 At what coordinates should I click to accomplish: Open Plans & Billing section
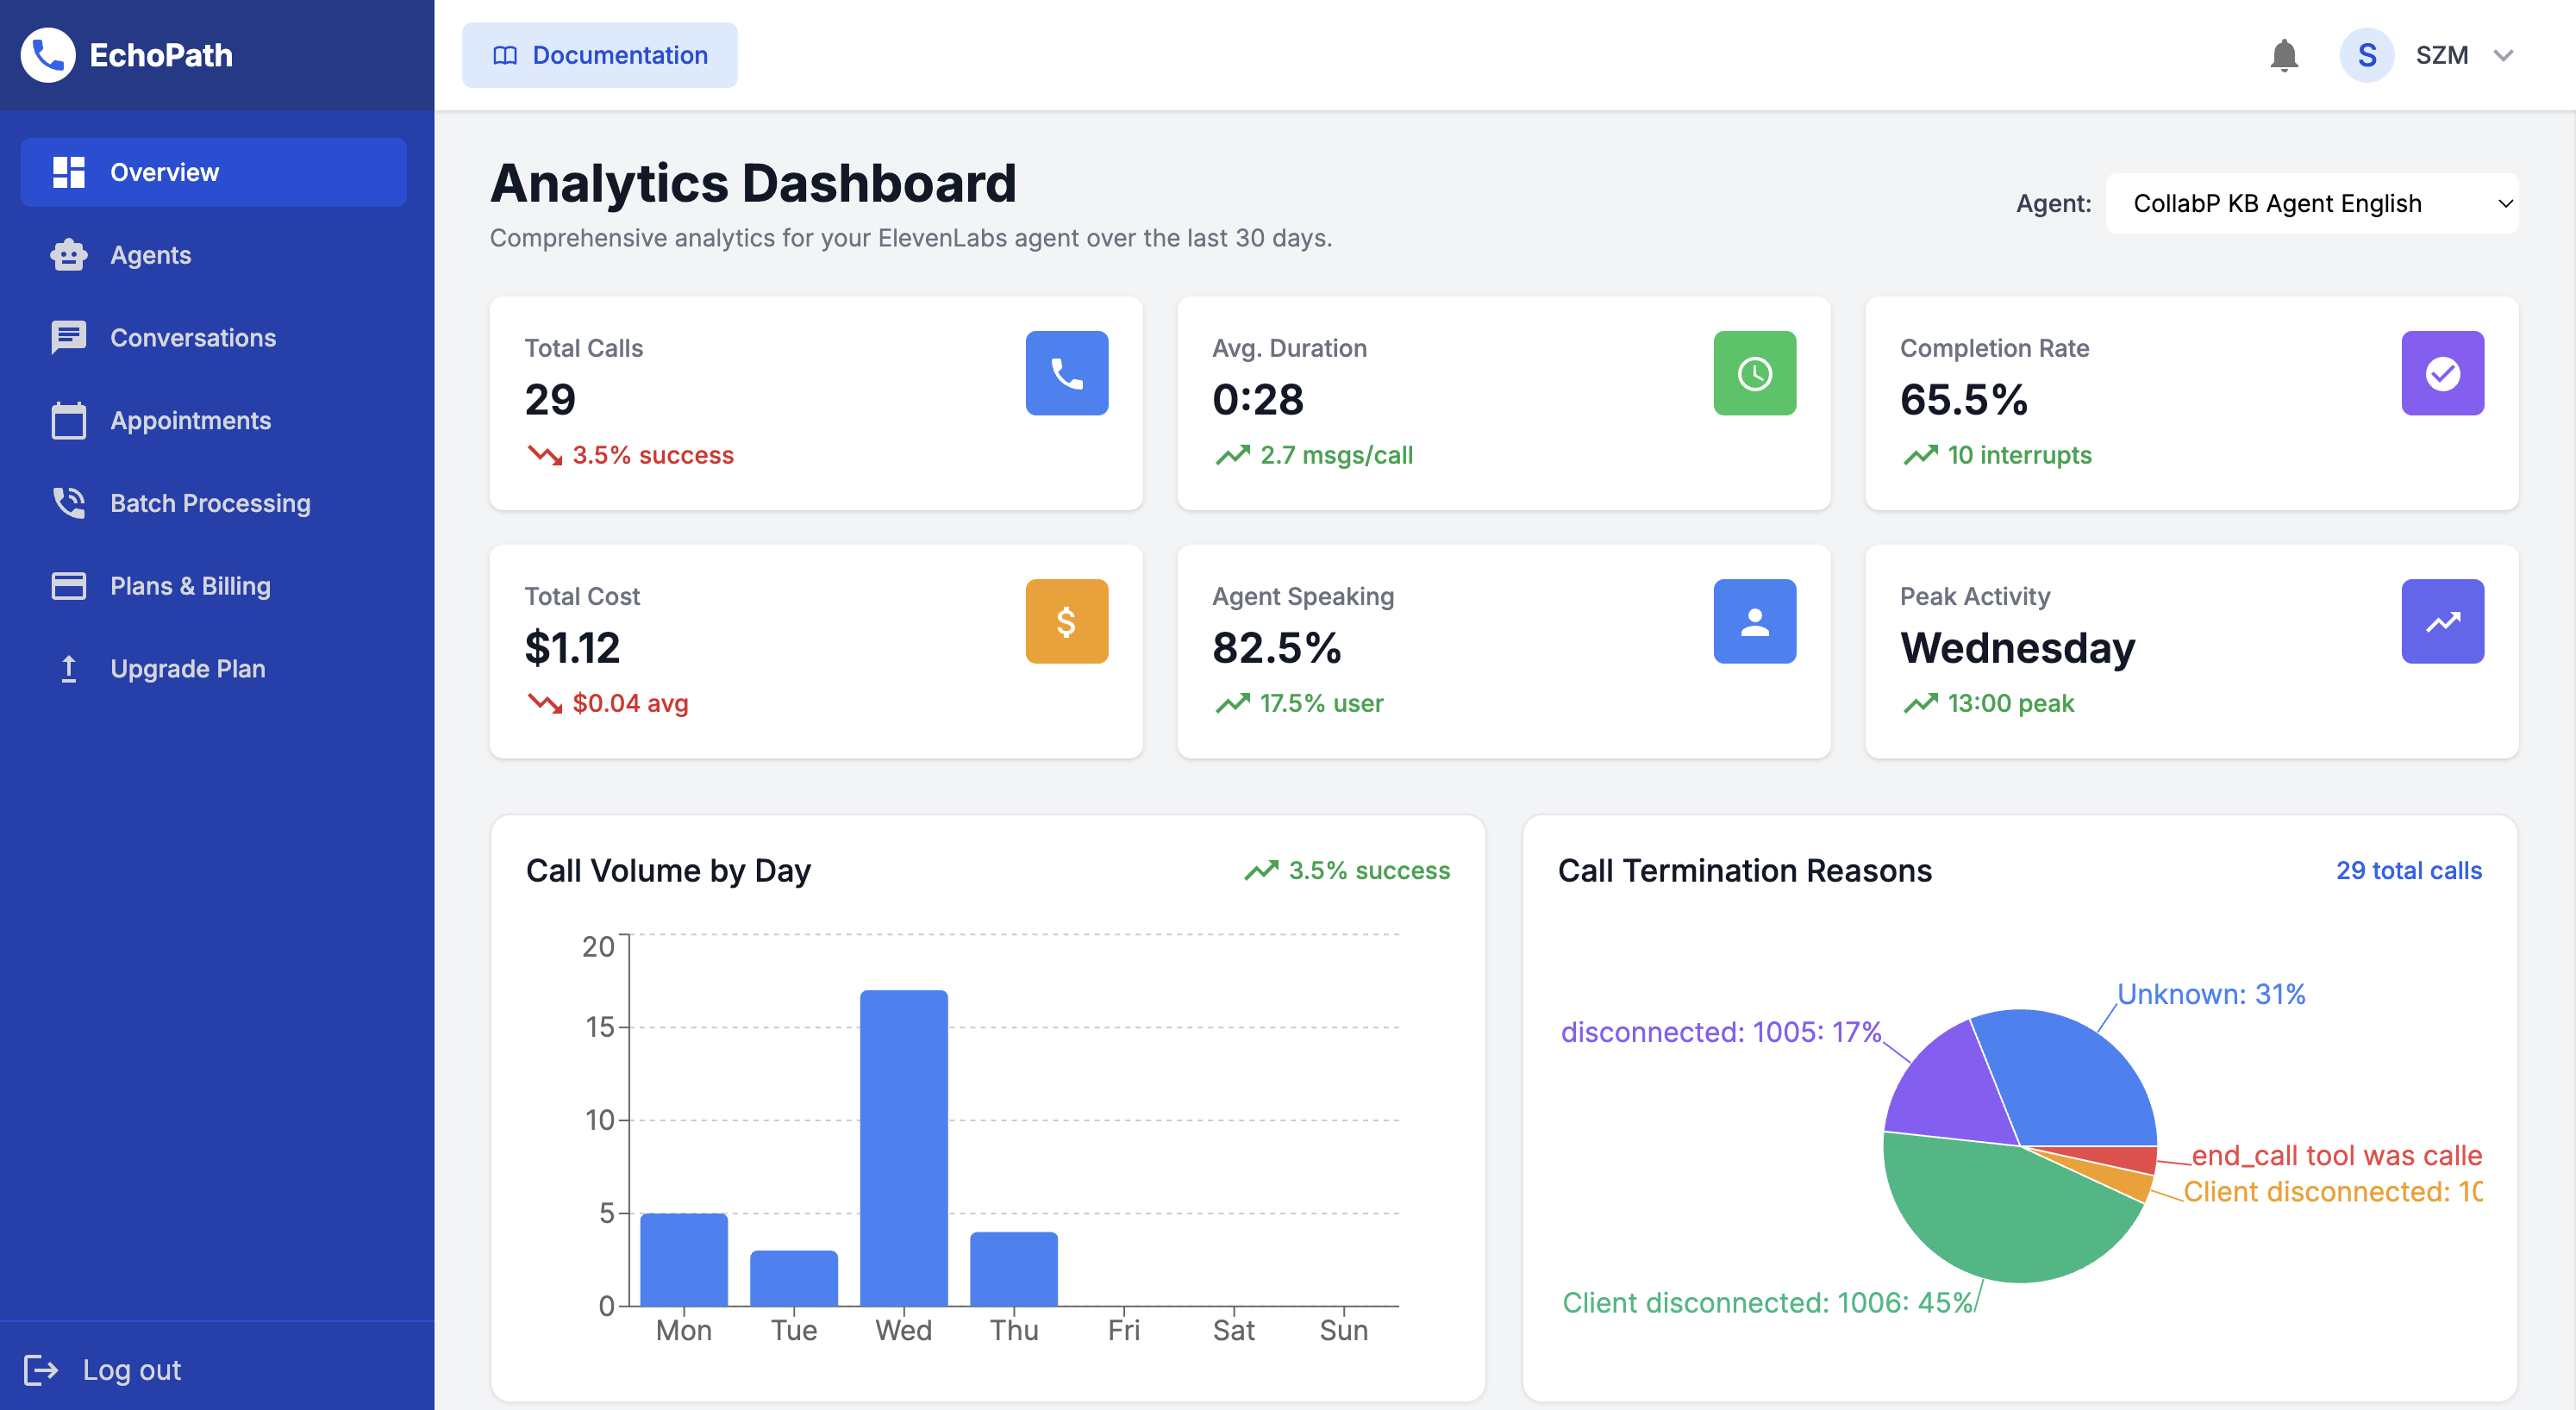coord(190,586)
